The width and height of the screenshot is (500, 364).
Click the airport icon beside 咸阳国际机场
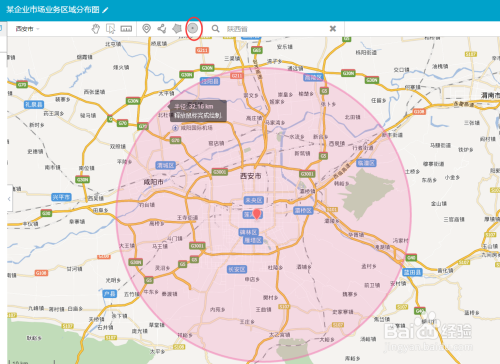point(175,128)
